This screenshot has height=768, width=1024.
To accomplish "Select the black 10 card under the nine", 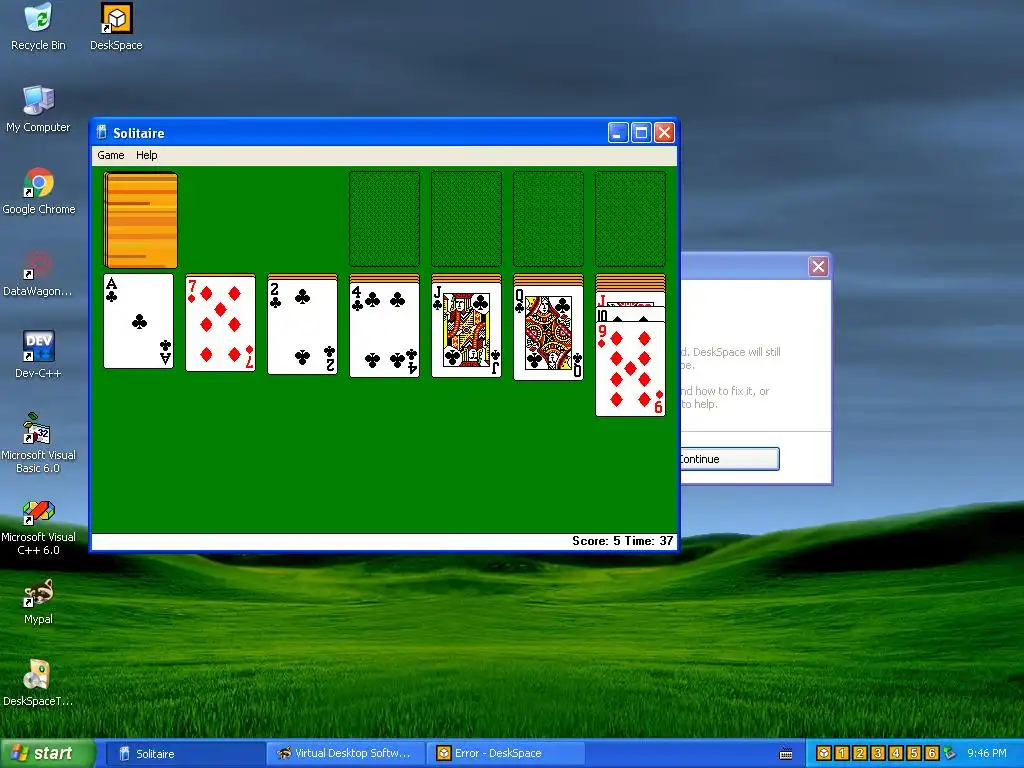I will pos(630,315).
